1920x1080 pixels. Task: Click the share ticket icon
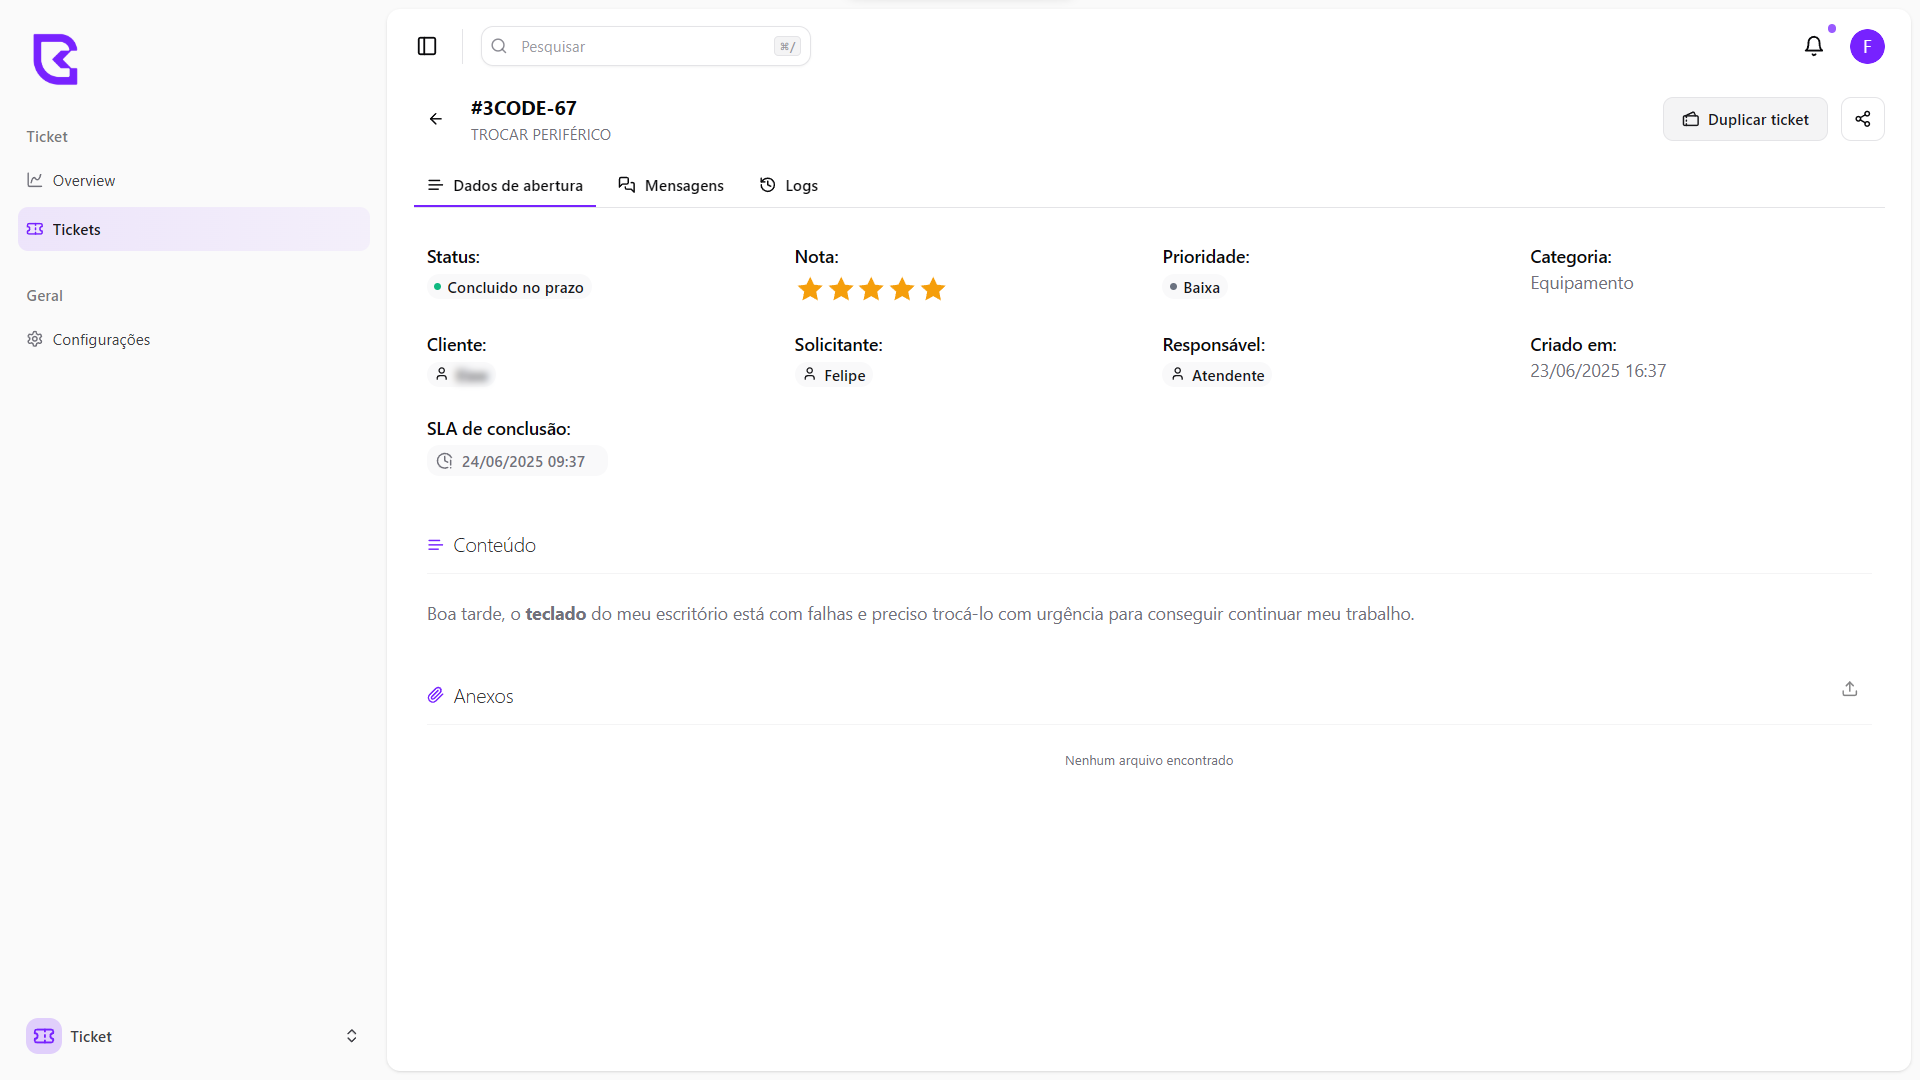click(x=1862, y=119)
